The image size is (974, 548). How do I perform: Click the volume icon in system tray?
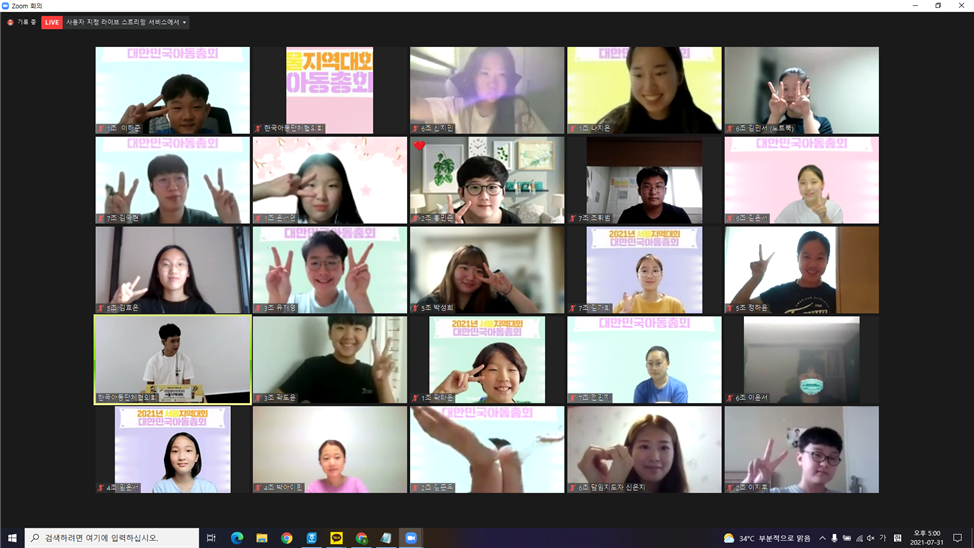pos(870,538)
